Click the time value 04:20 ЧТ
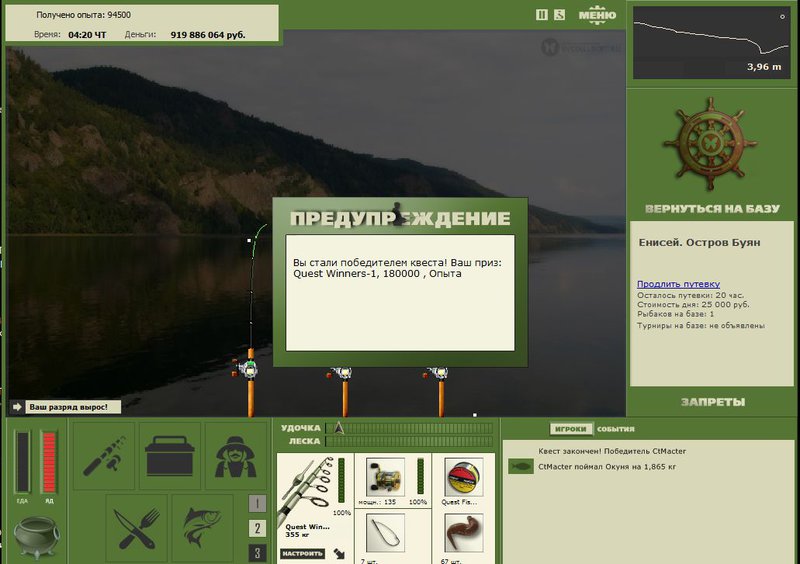Screen dimensions: 800x564 point(87,35)
